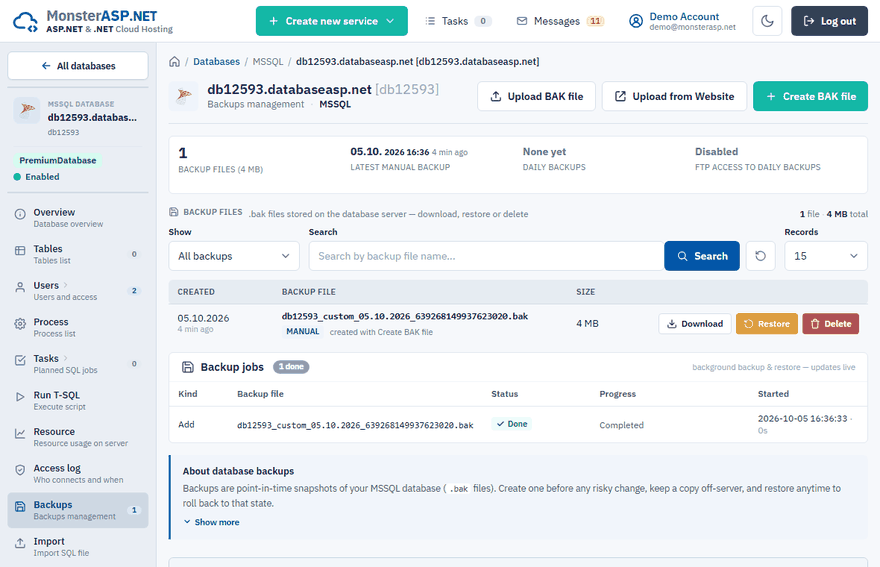Select Overview info icon in sidebar
The height and width of the screenshot is (567, 880).
coord(20,214)
